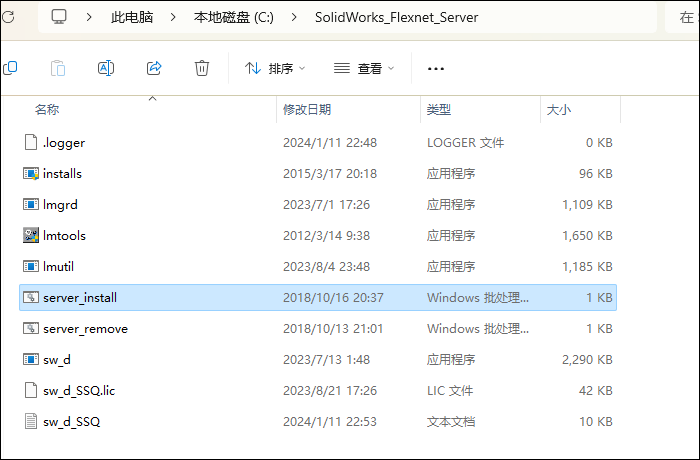
Task: Sort by the 修改日期 column header
Action: (x=307, y=109)
